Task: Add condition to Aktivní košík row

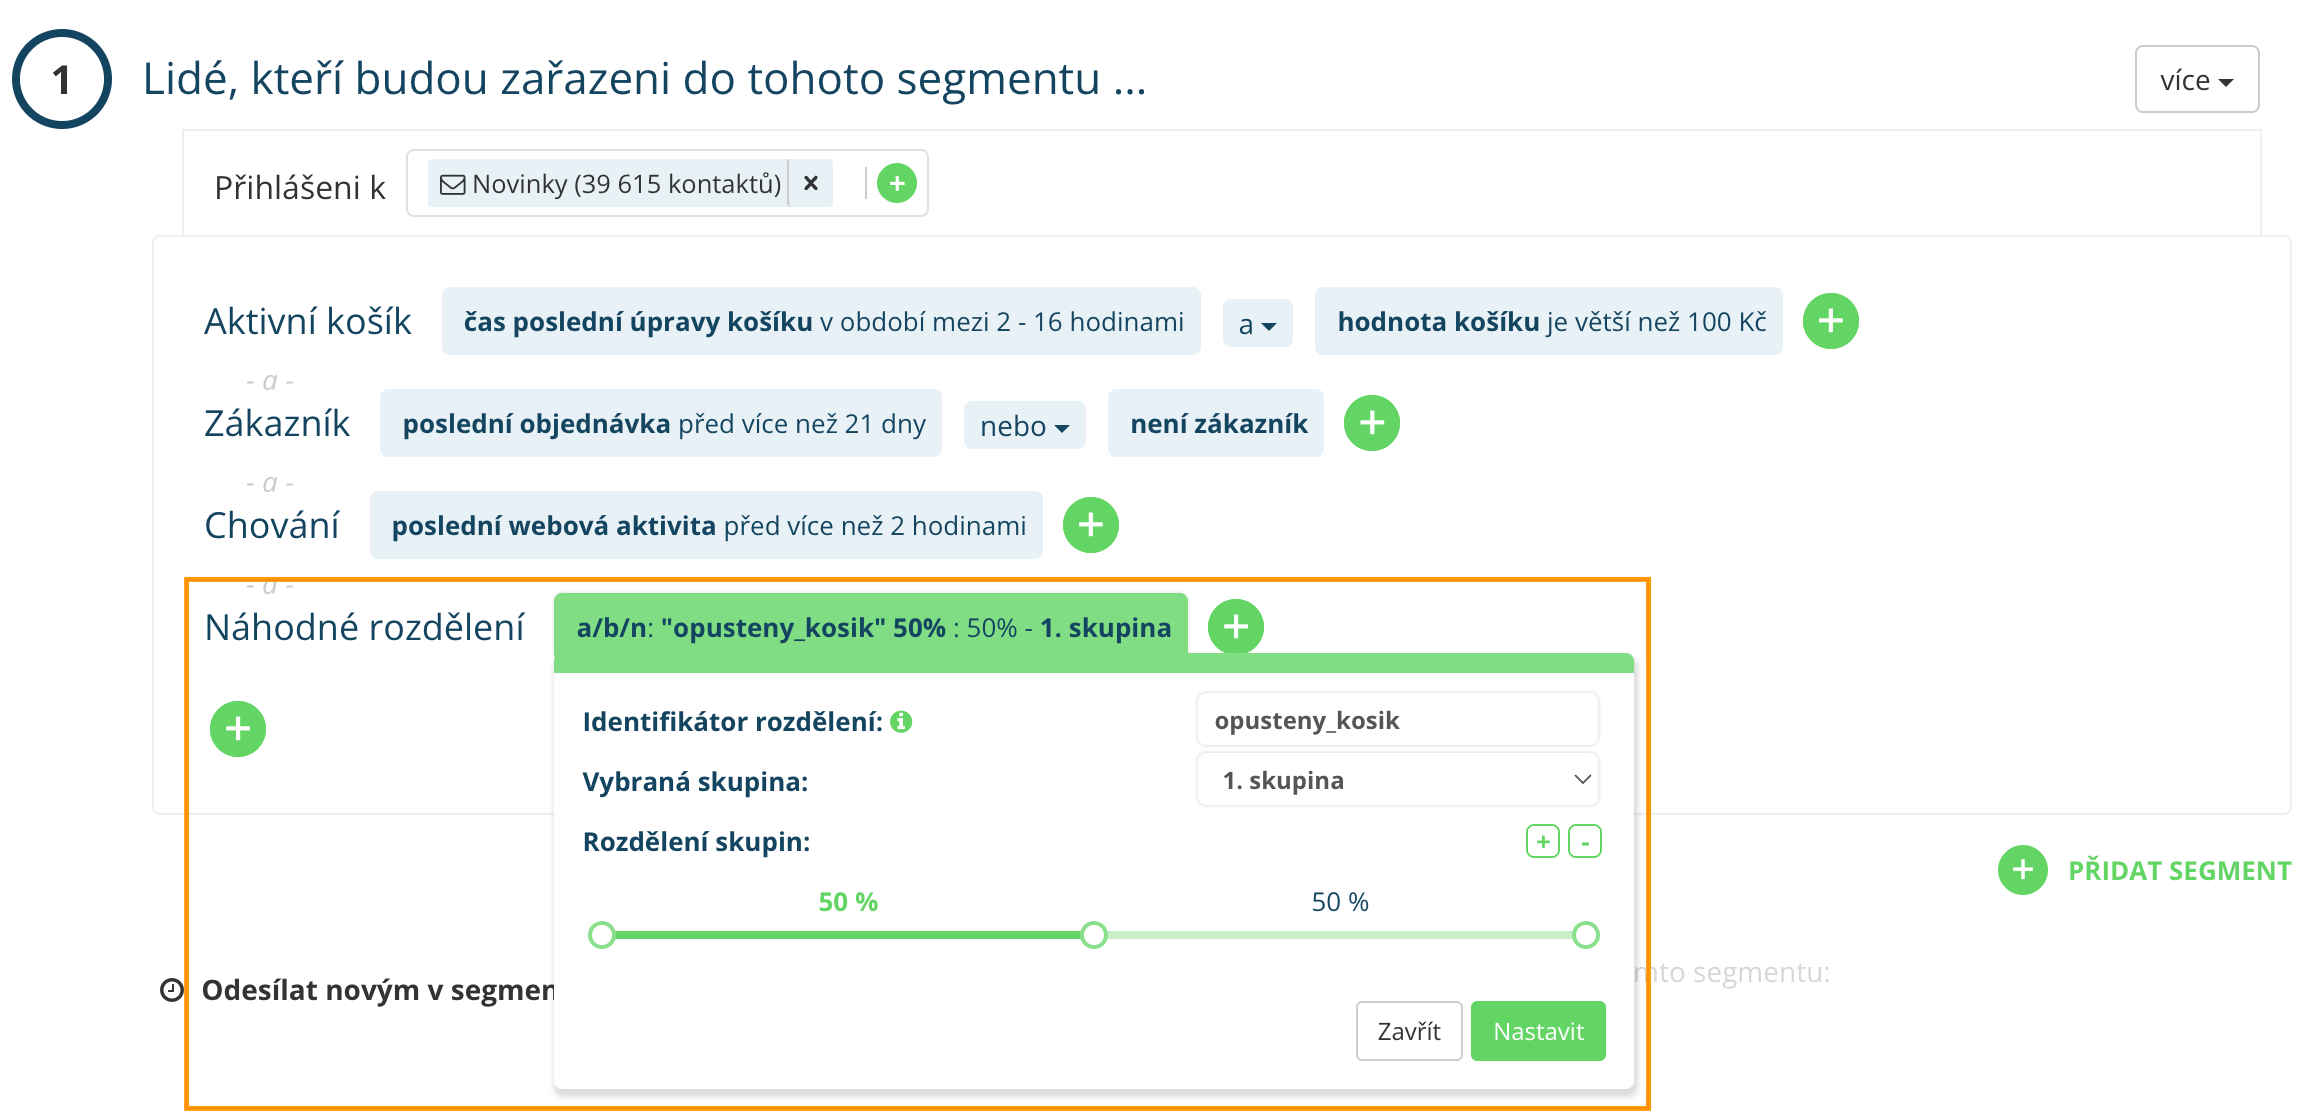Action: (x=1830, y=321)
